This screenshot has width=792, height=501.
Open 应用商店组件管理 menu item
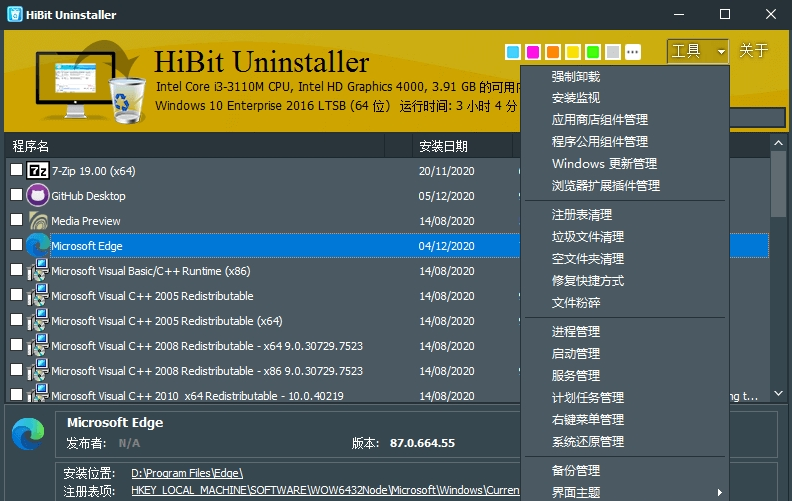click(625, 120)
